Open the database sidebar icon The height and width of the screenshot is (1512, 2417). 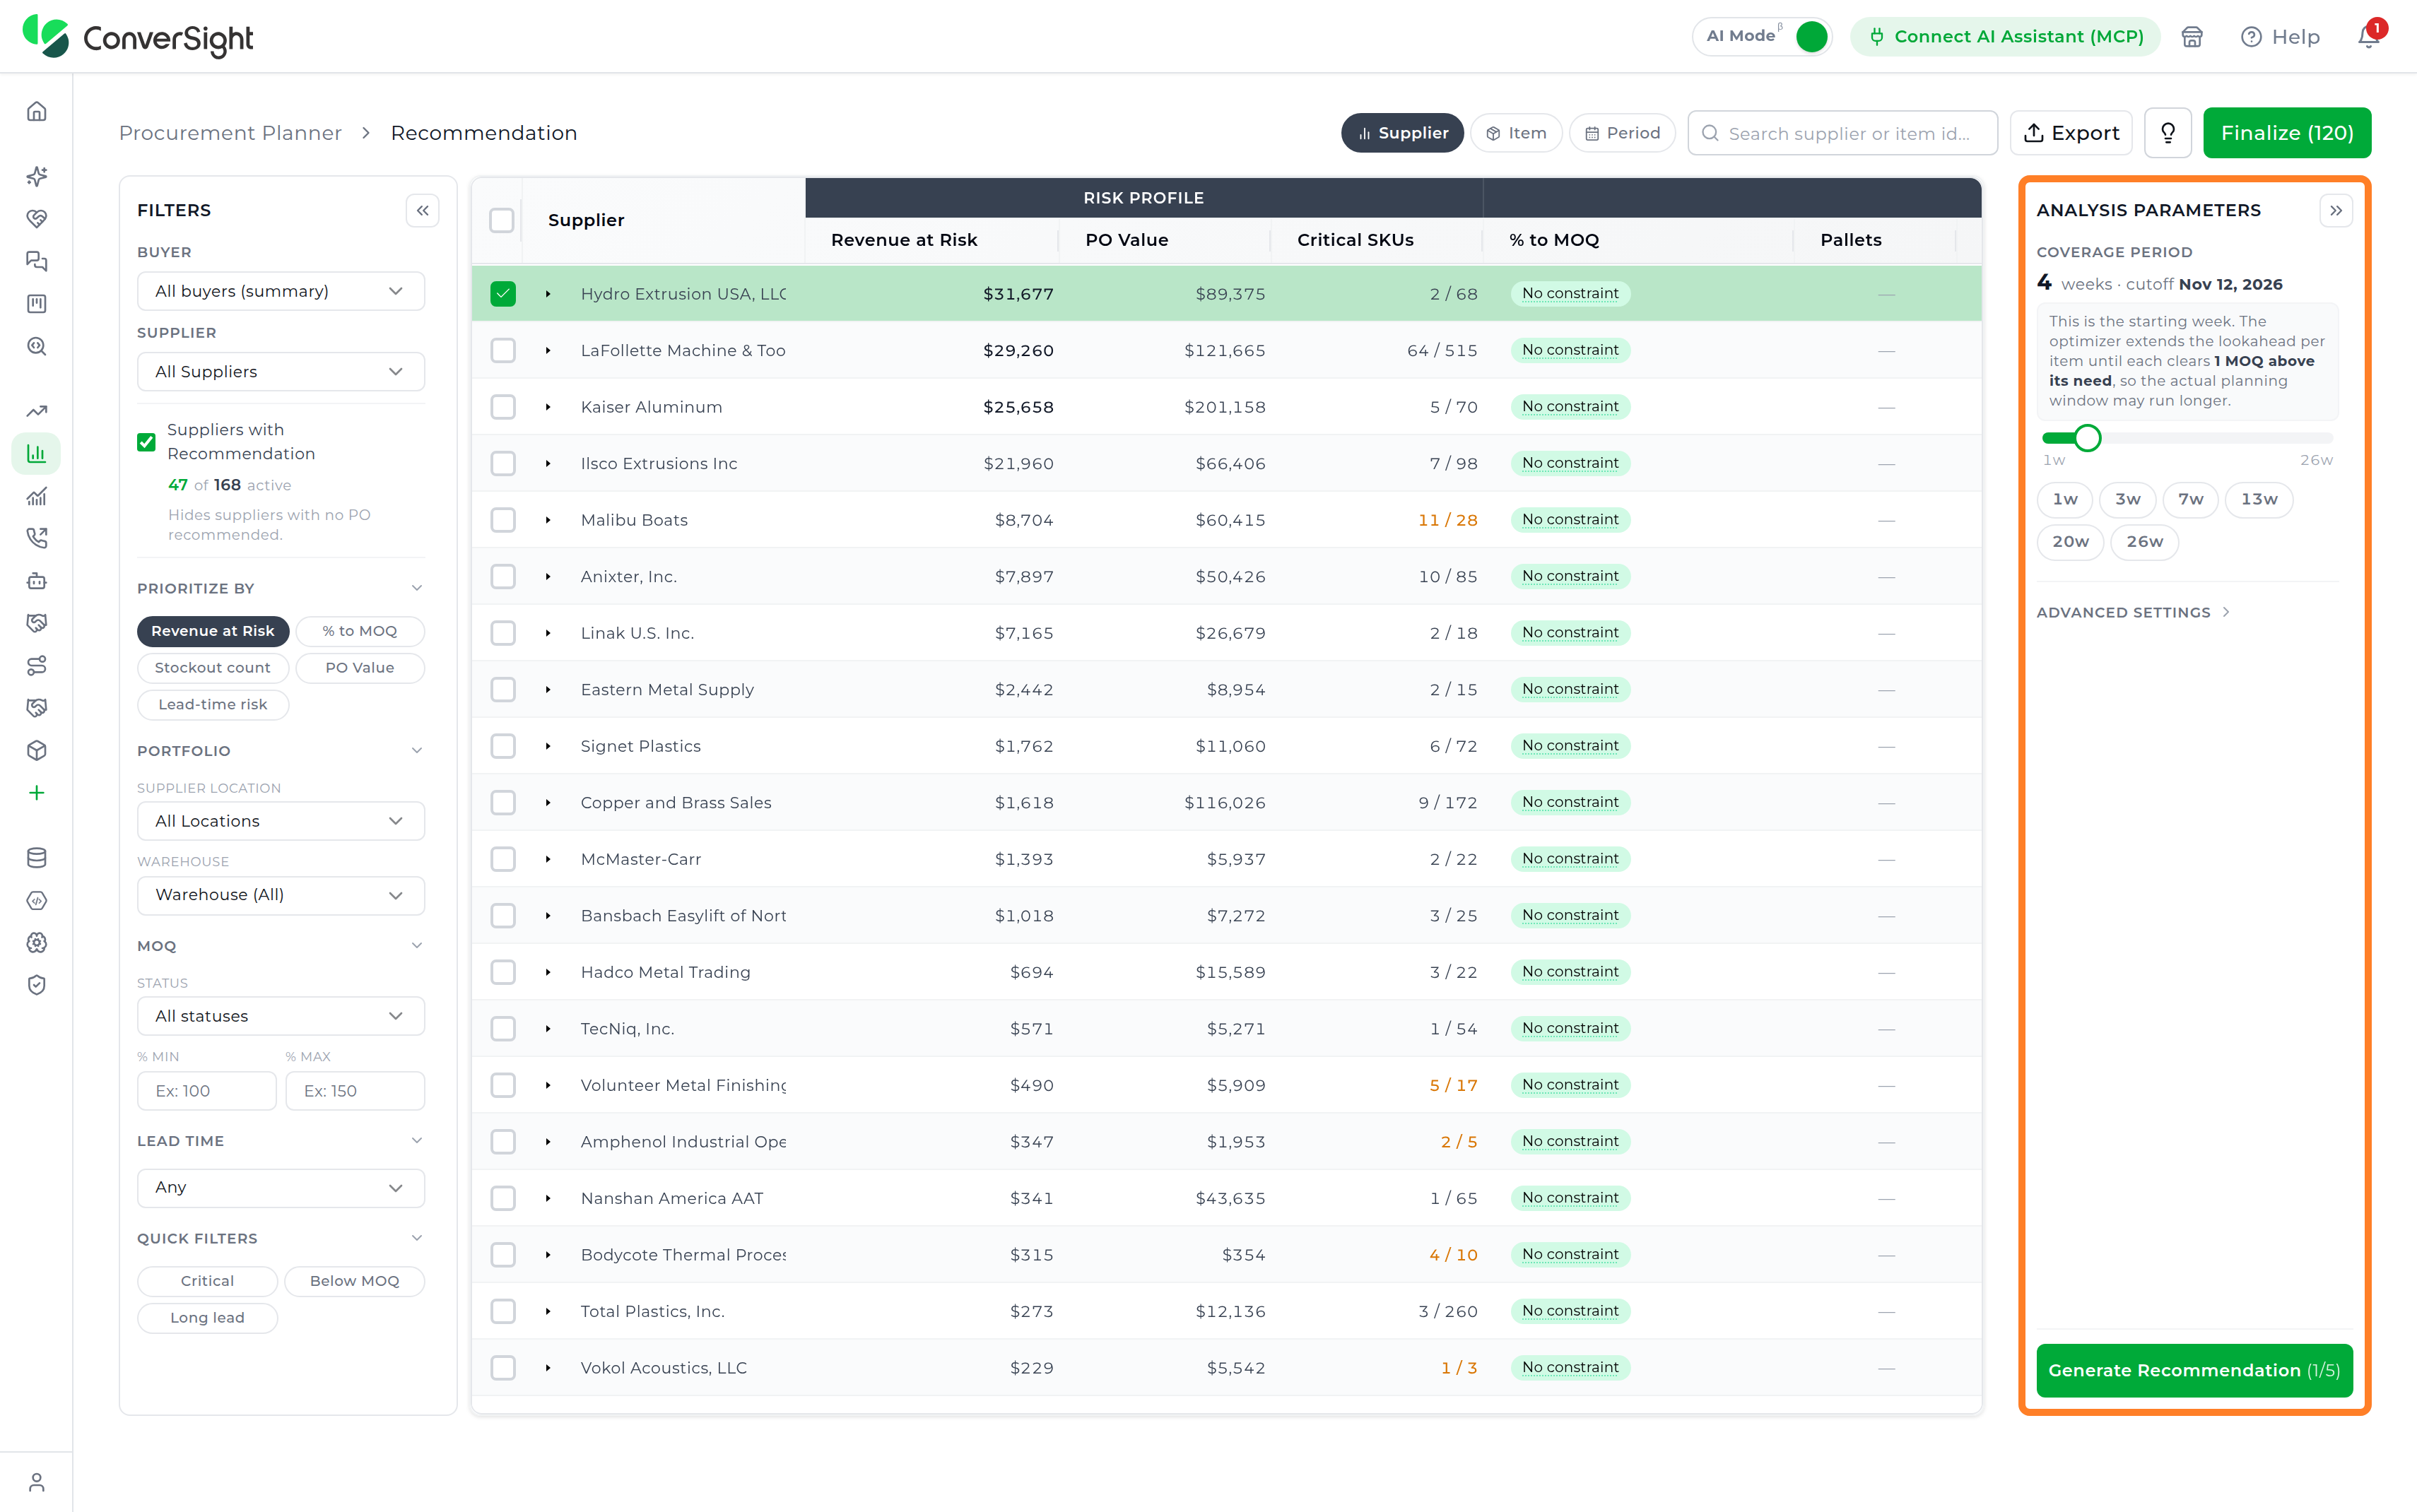click(37, 857)
